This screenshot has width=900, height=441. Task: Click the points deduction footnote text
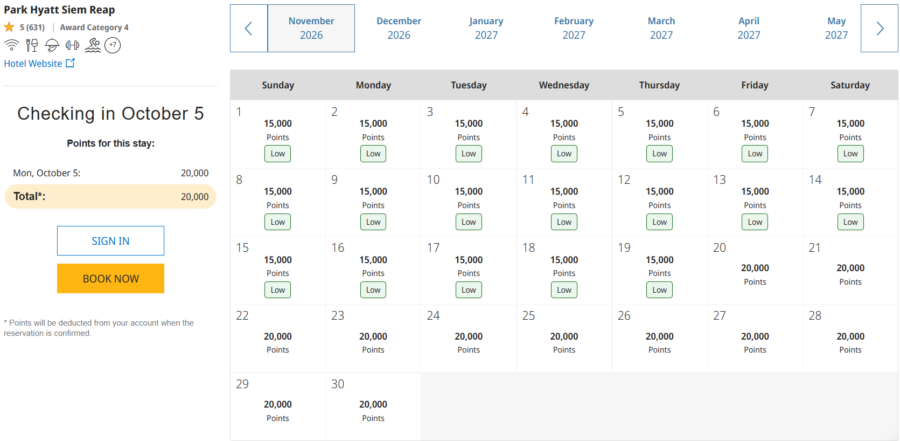pos(99,328)
